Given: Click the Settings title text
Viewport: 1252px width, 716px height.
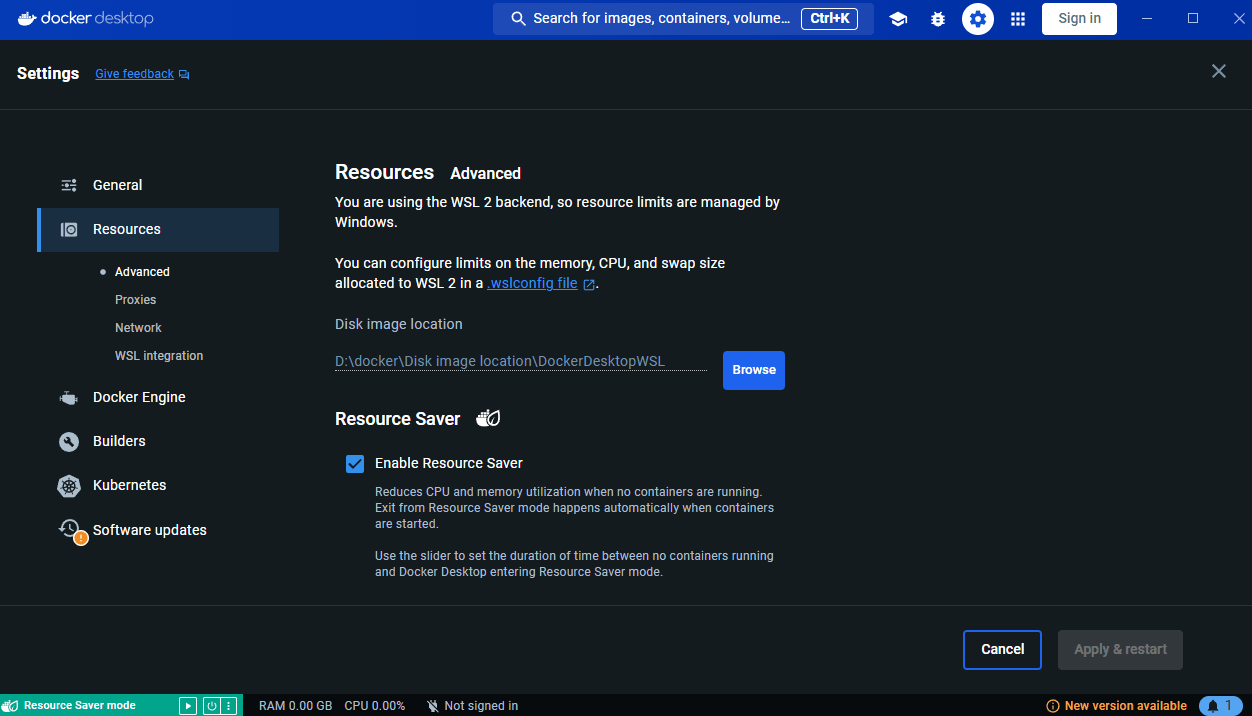Looking at the screenshot, I should point(48,73).
